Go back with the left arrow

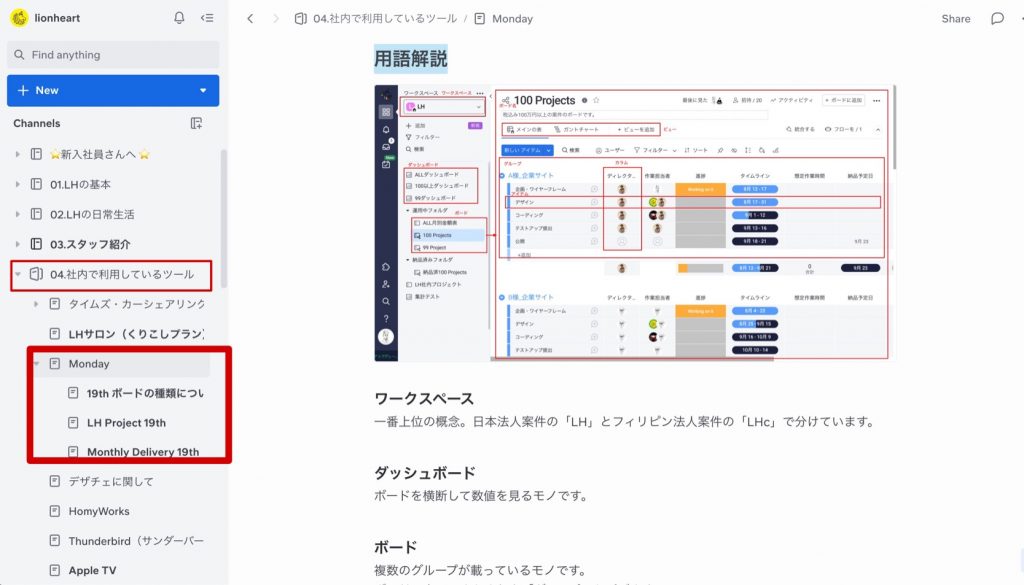click(250, 19)
